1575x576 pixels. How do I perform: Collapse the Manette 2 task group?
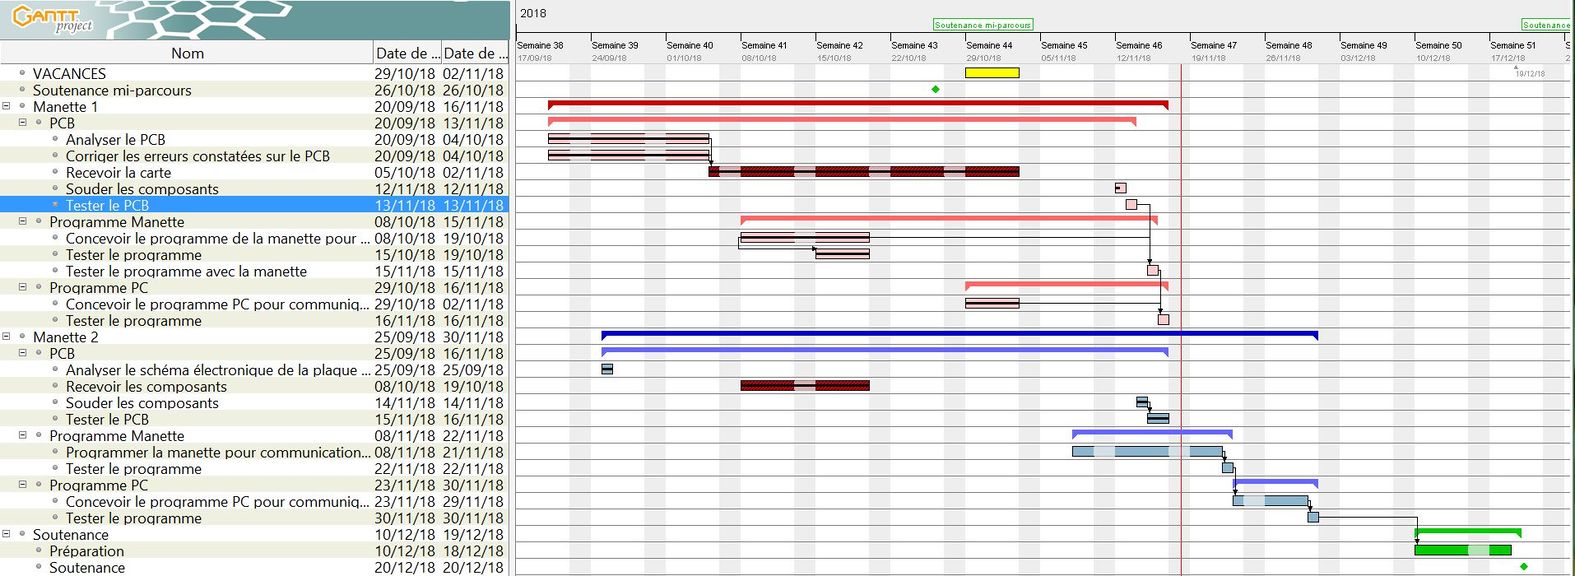(x=6, y=337)
